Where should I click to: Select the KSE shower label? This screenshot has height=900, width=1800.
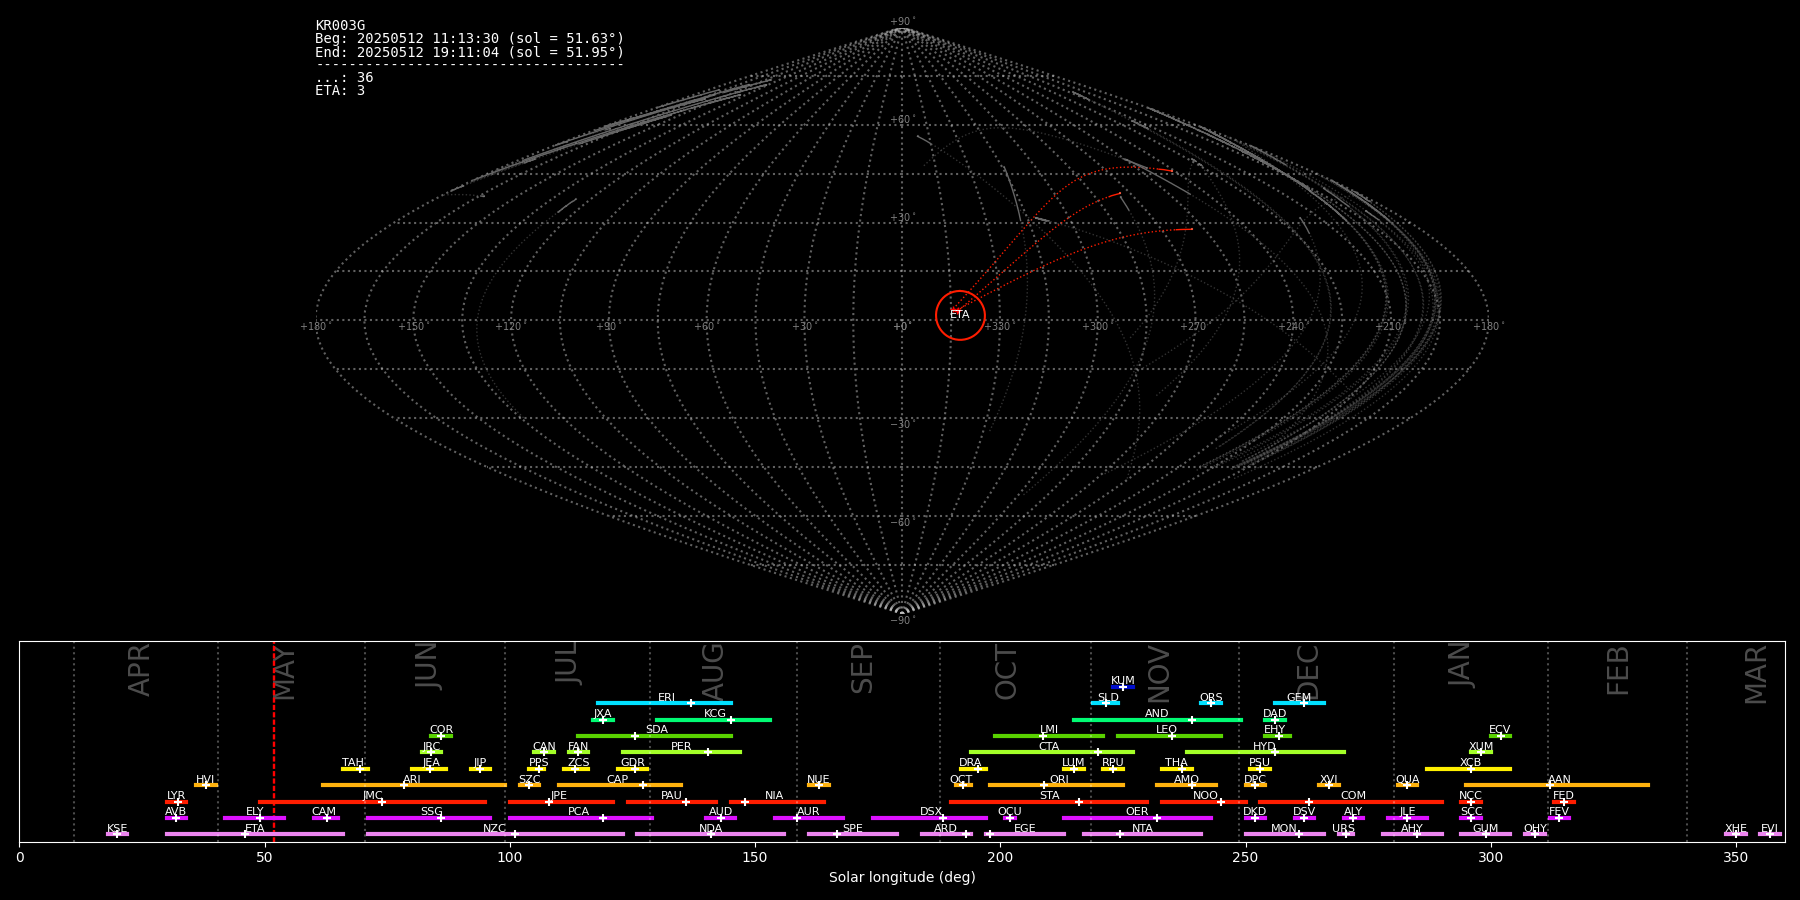pyautogui.click(x=117, y=829)
